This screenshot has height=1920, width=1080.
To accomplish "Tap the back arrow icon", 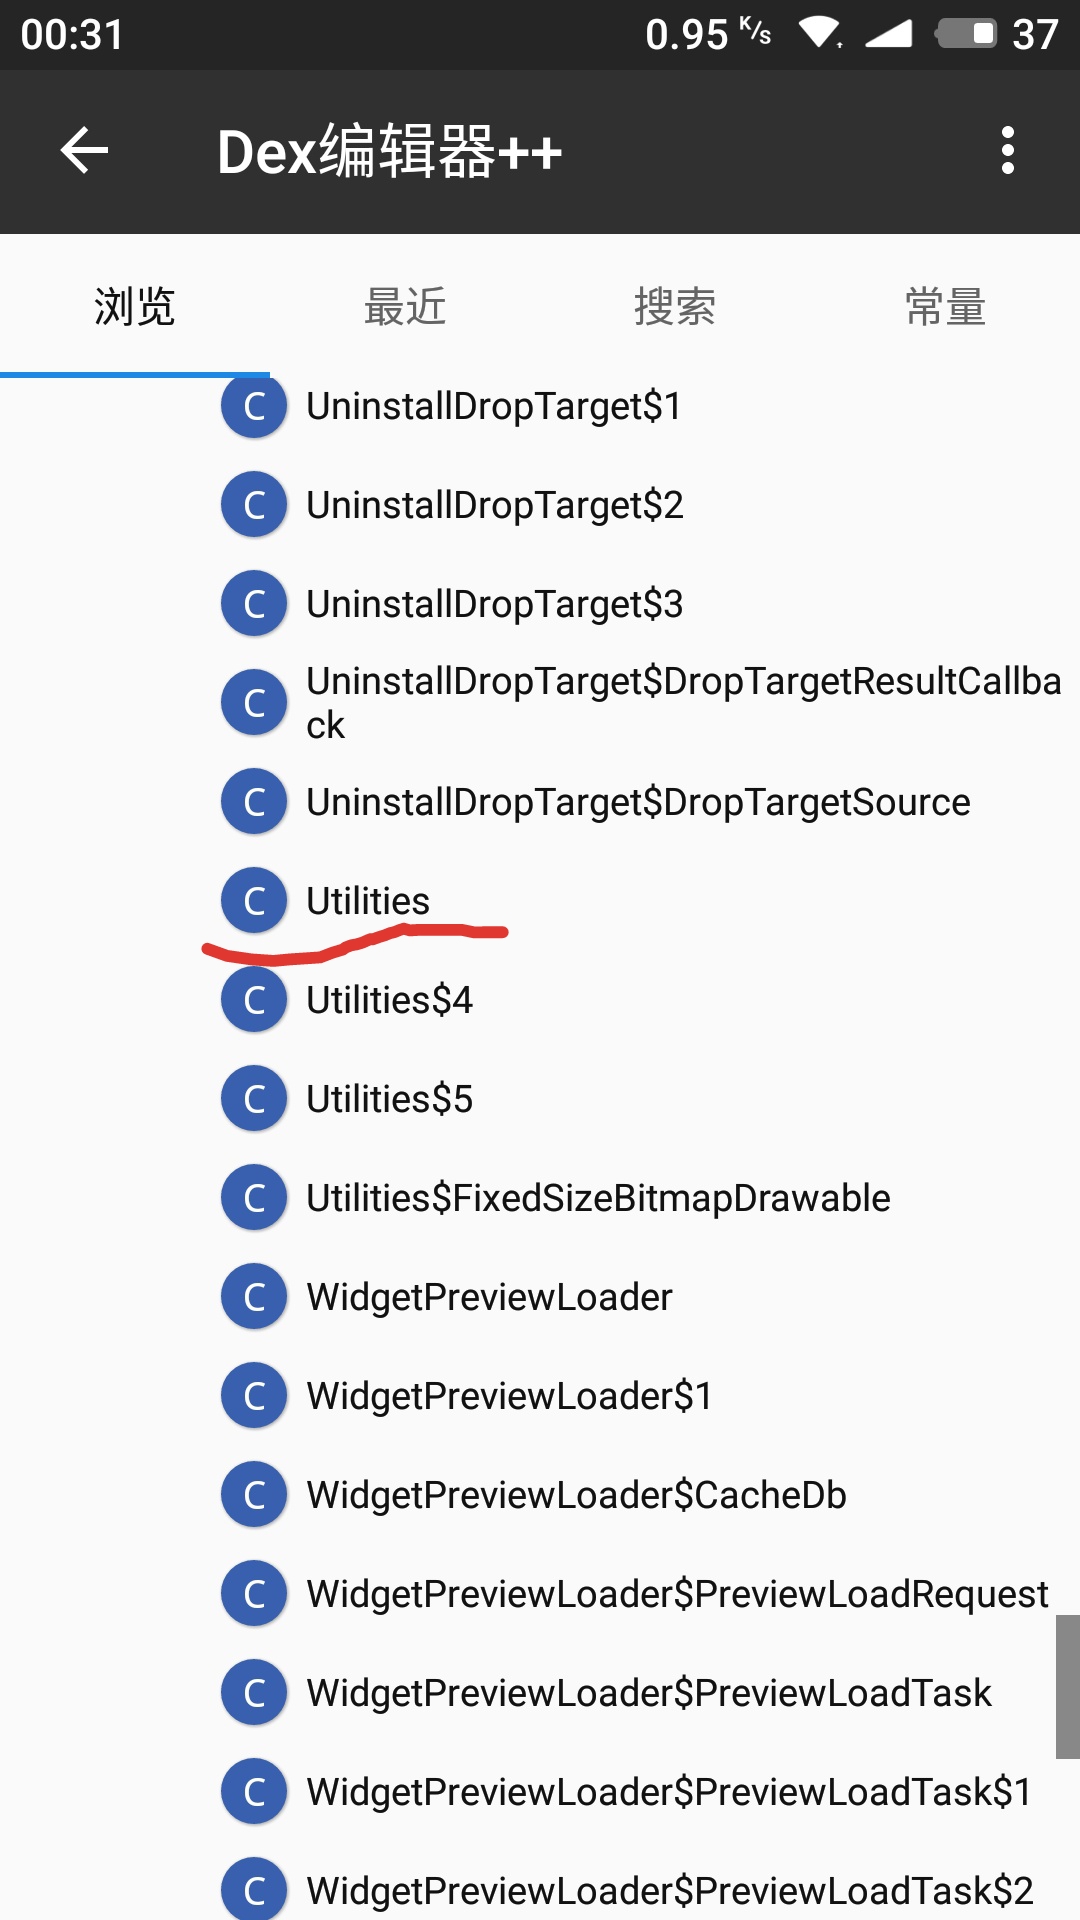I will tap(84, 151).
